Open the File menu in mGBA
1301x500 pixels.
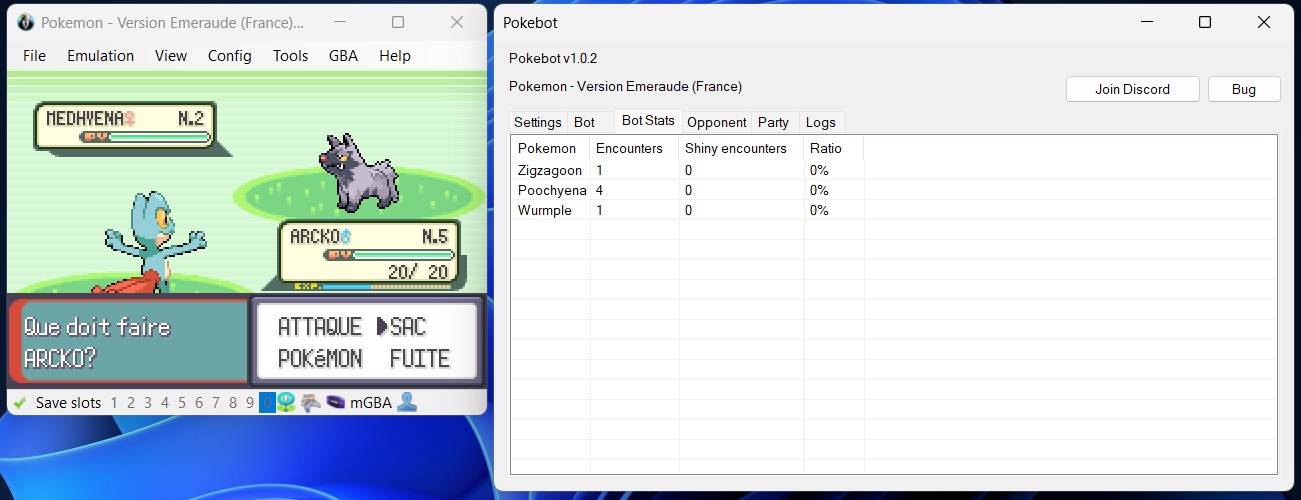point(34,56)
